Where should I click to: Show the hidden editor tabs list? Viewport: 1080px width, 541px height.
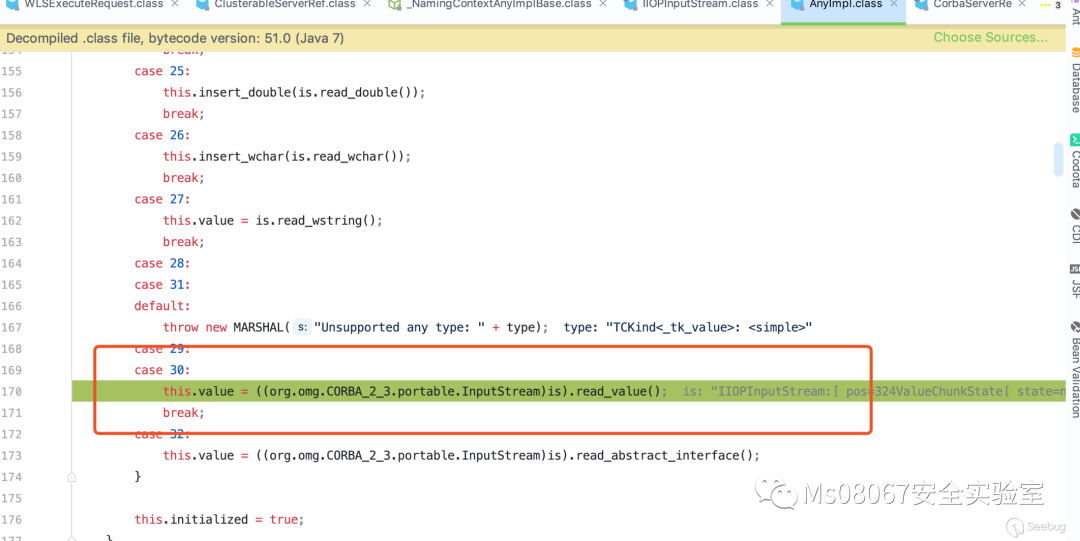(1050, 5)
